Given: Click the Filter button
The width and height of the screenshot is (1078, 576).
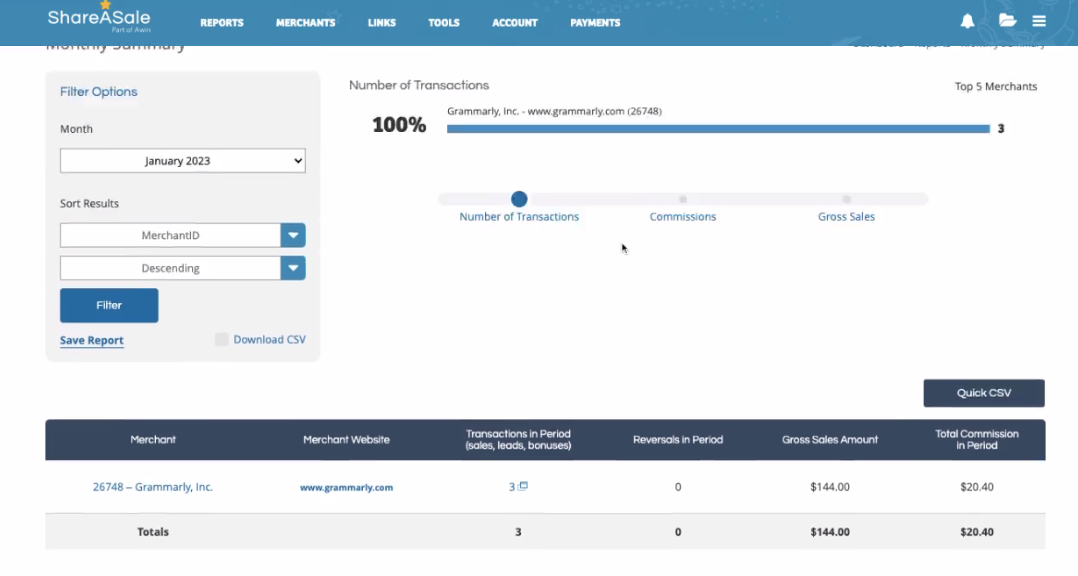Looking at the screenshot, I should coord(109,305).
